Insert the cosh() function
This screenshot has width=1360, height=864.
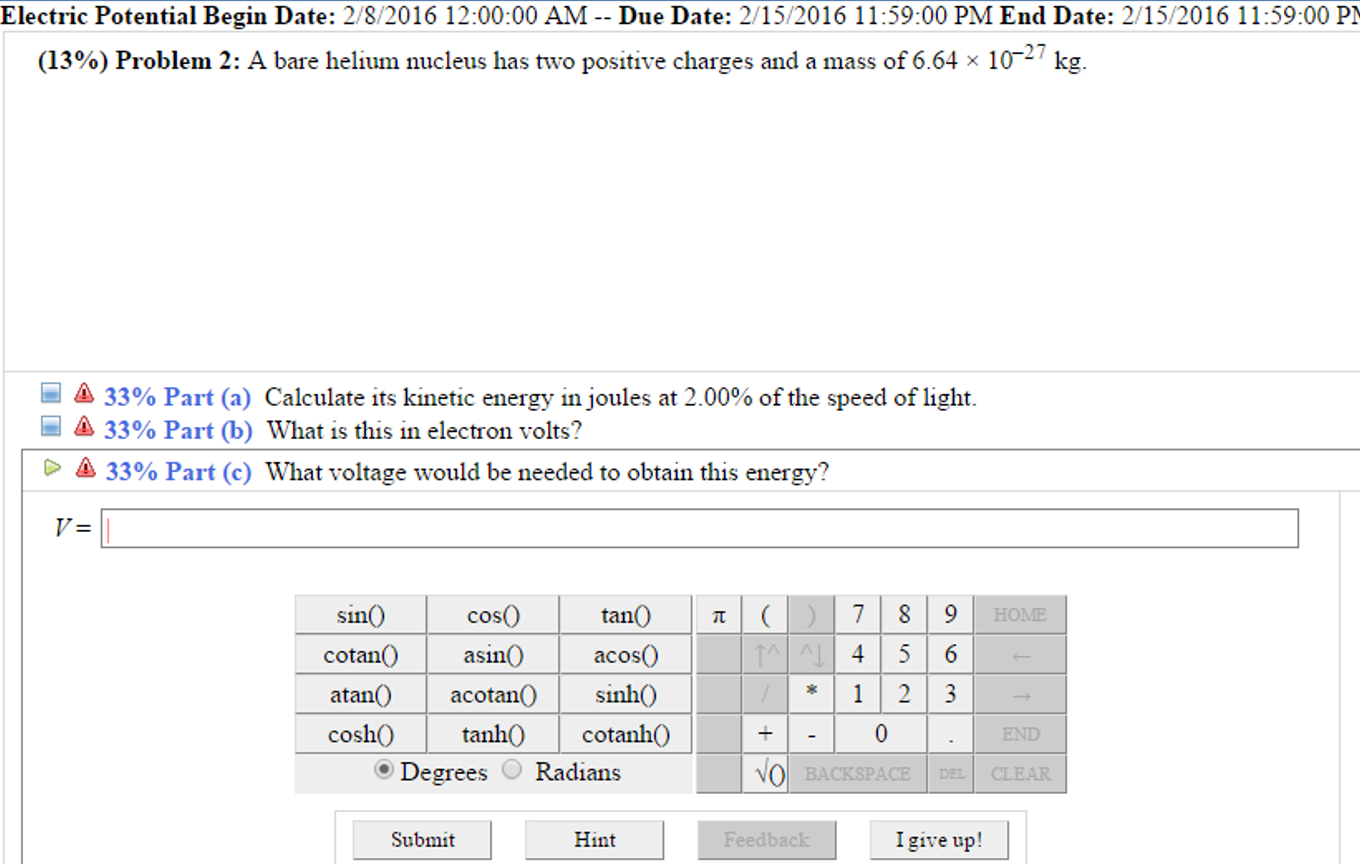[360, 734]
